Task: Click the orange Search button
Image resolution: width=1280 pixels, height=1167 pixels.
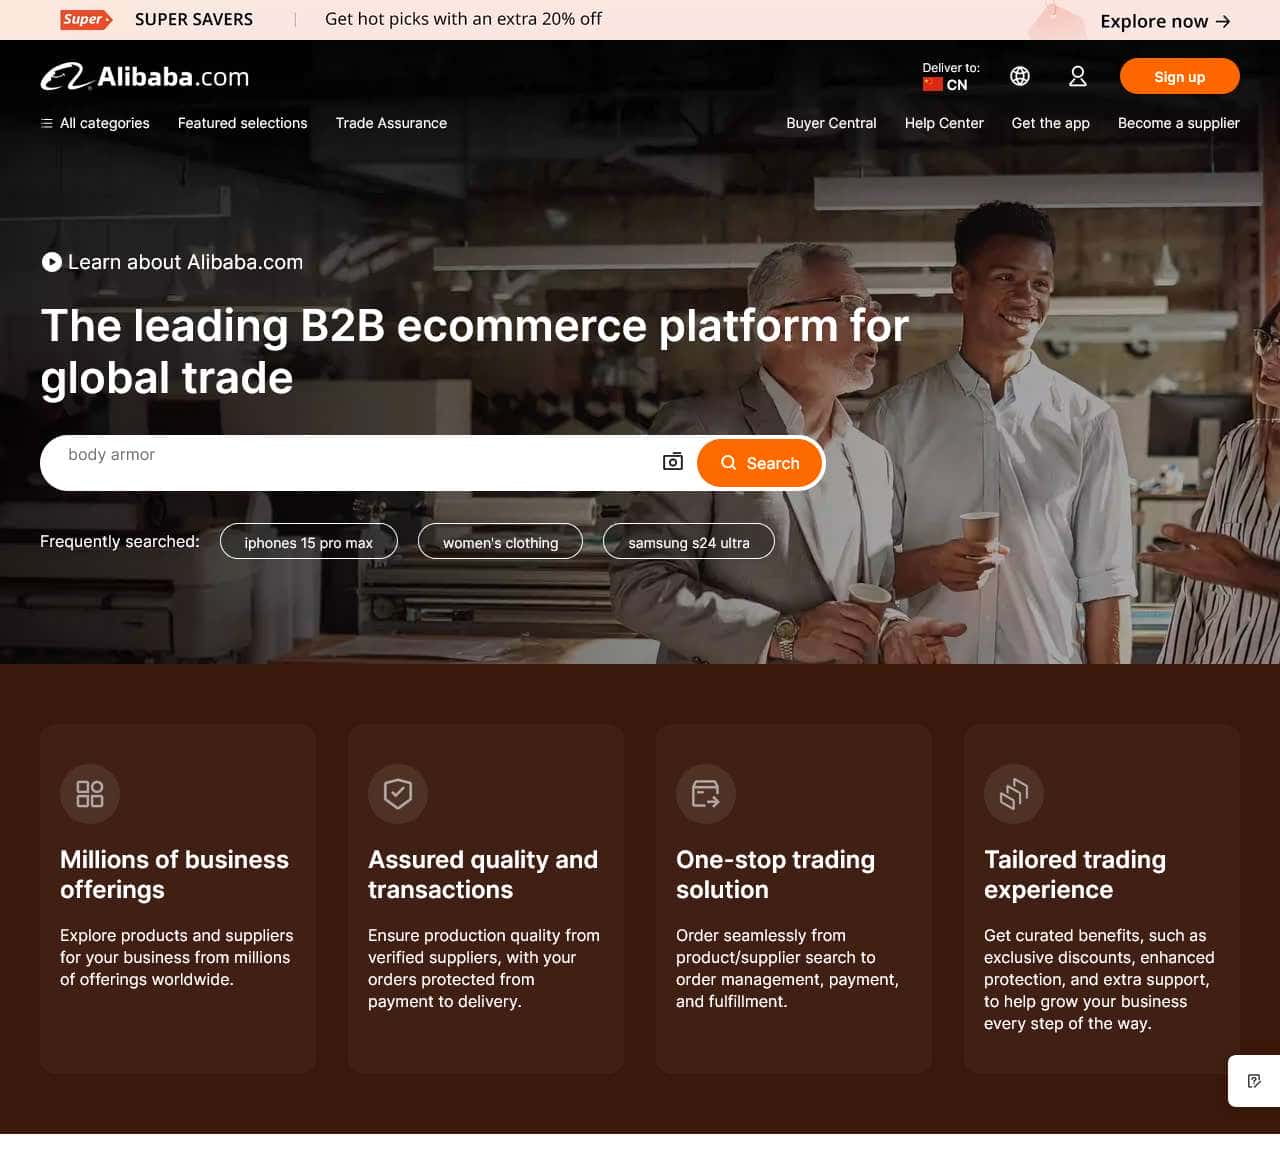Action: [760, 463]
